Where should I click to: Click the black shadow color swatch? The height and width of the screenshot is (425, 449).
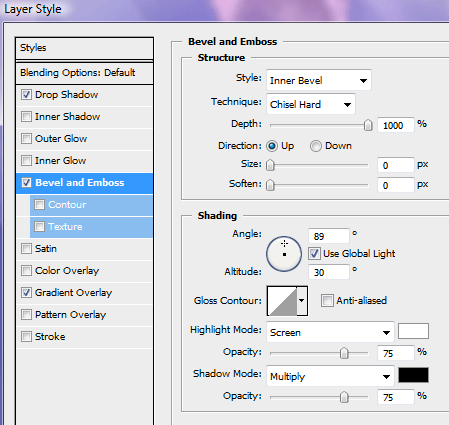413,375
